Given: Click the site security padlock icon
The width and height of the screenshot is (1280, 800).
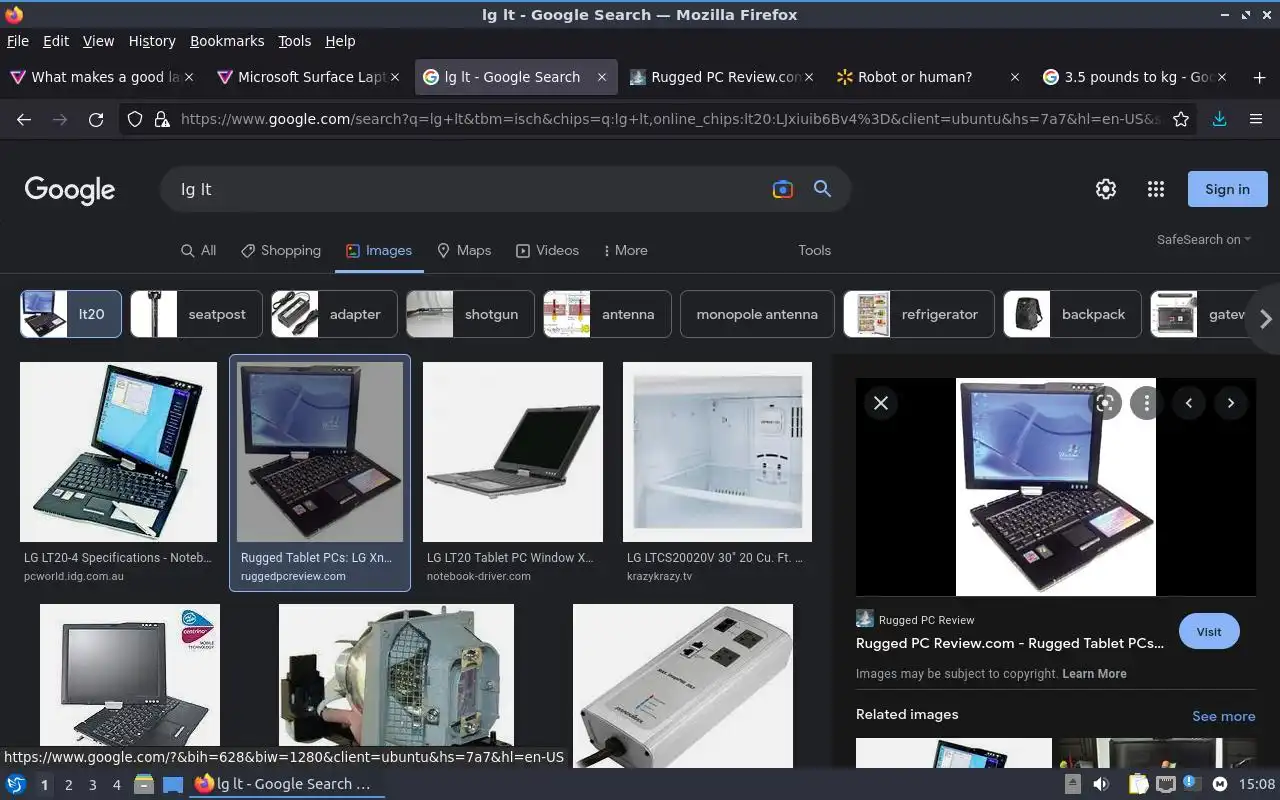Looking at the screenshot, I should (x=162, y=119).
